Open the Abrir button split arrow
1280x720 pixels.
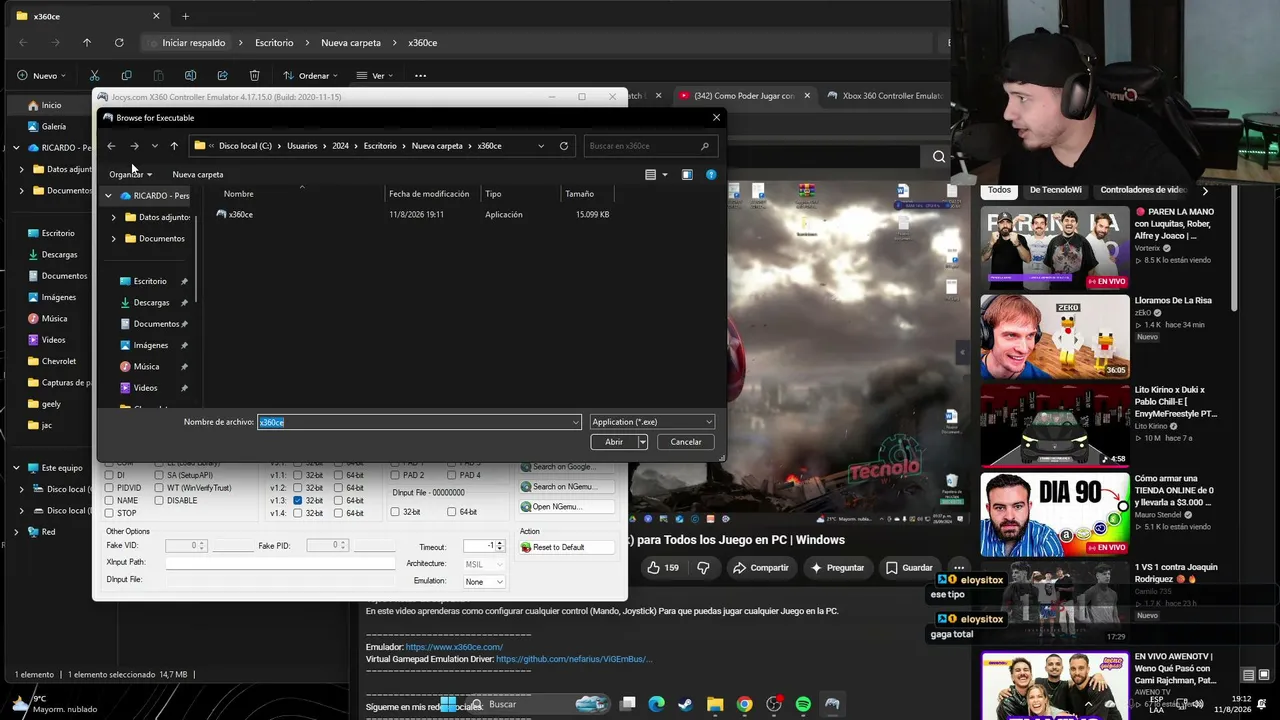[642, 442]
